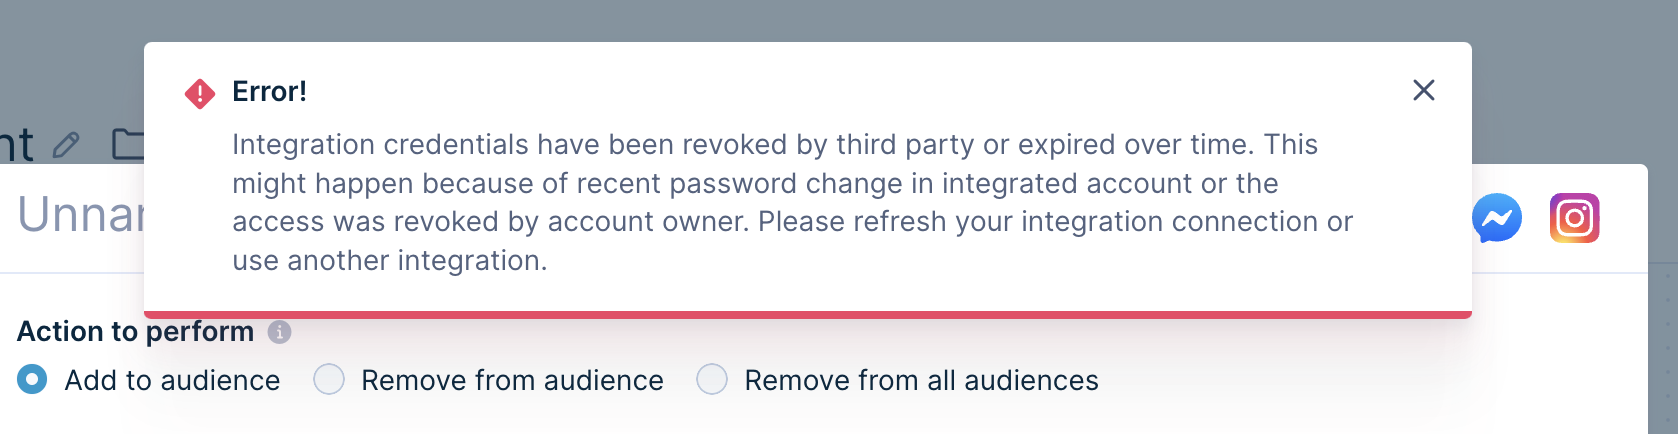This screenshot has height=434, width=1678.
Task: Click the pencil edit name icon
Action: [66, 145]
